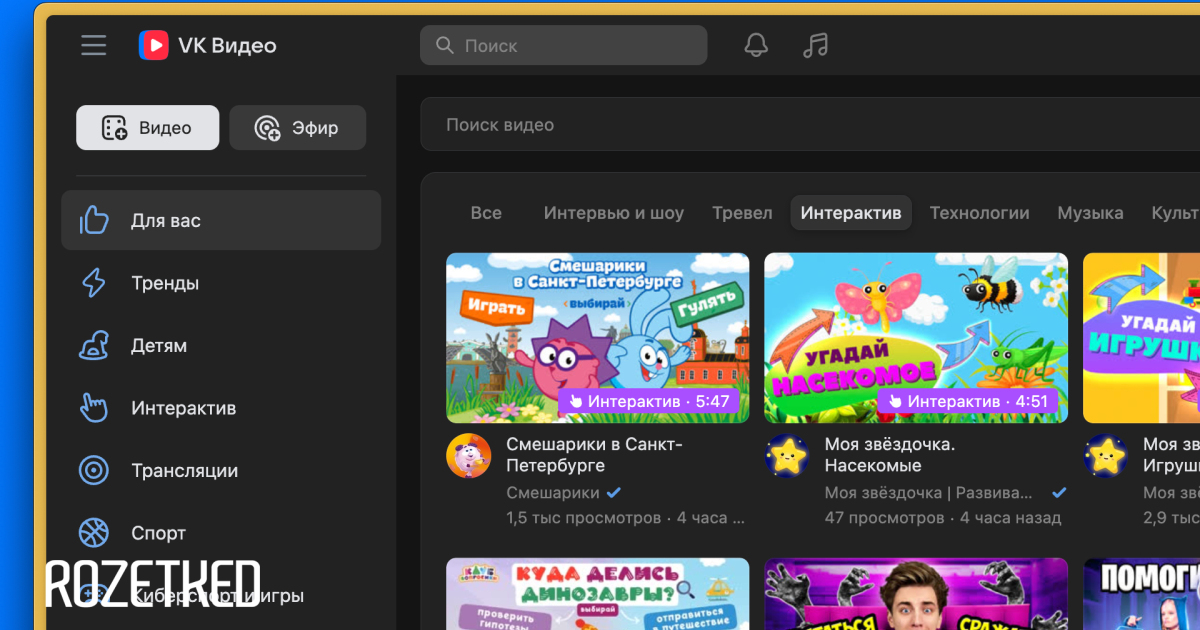Click the Эфир broadcast button
1200x630 pixels.
(x=298, y=128)
